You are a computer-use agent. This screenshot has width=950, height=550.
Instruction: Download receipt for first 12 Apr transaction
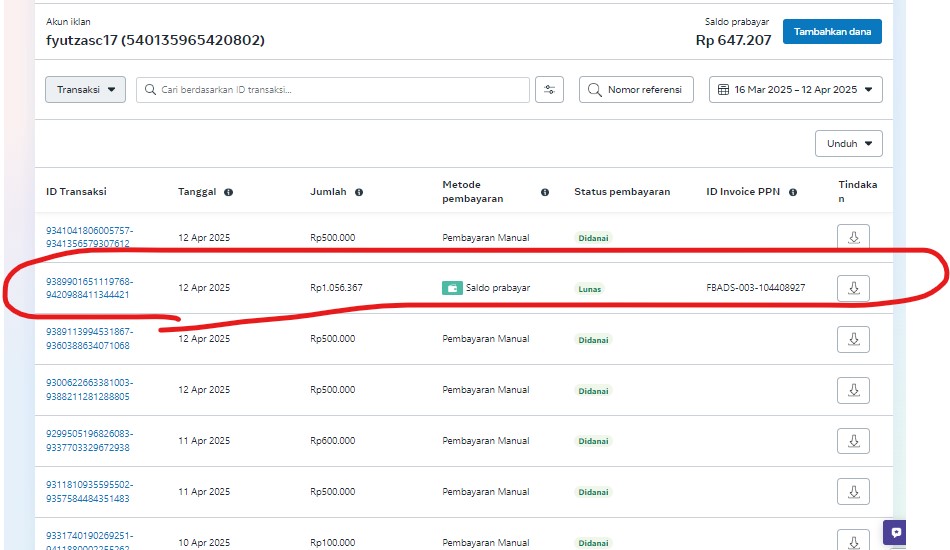853,237
